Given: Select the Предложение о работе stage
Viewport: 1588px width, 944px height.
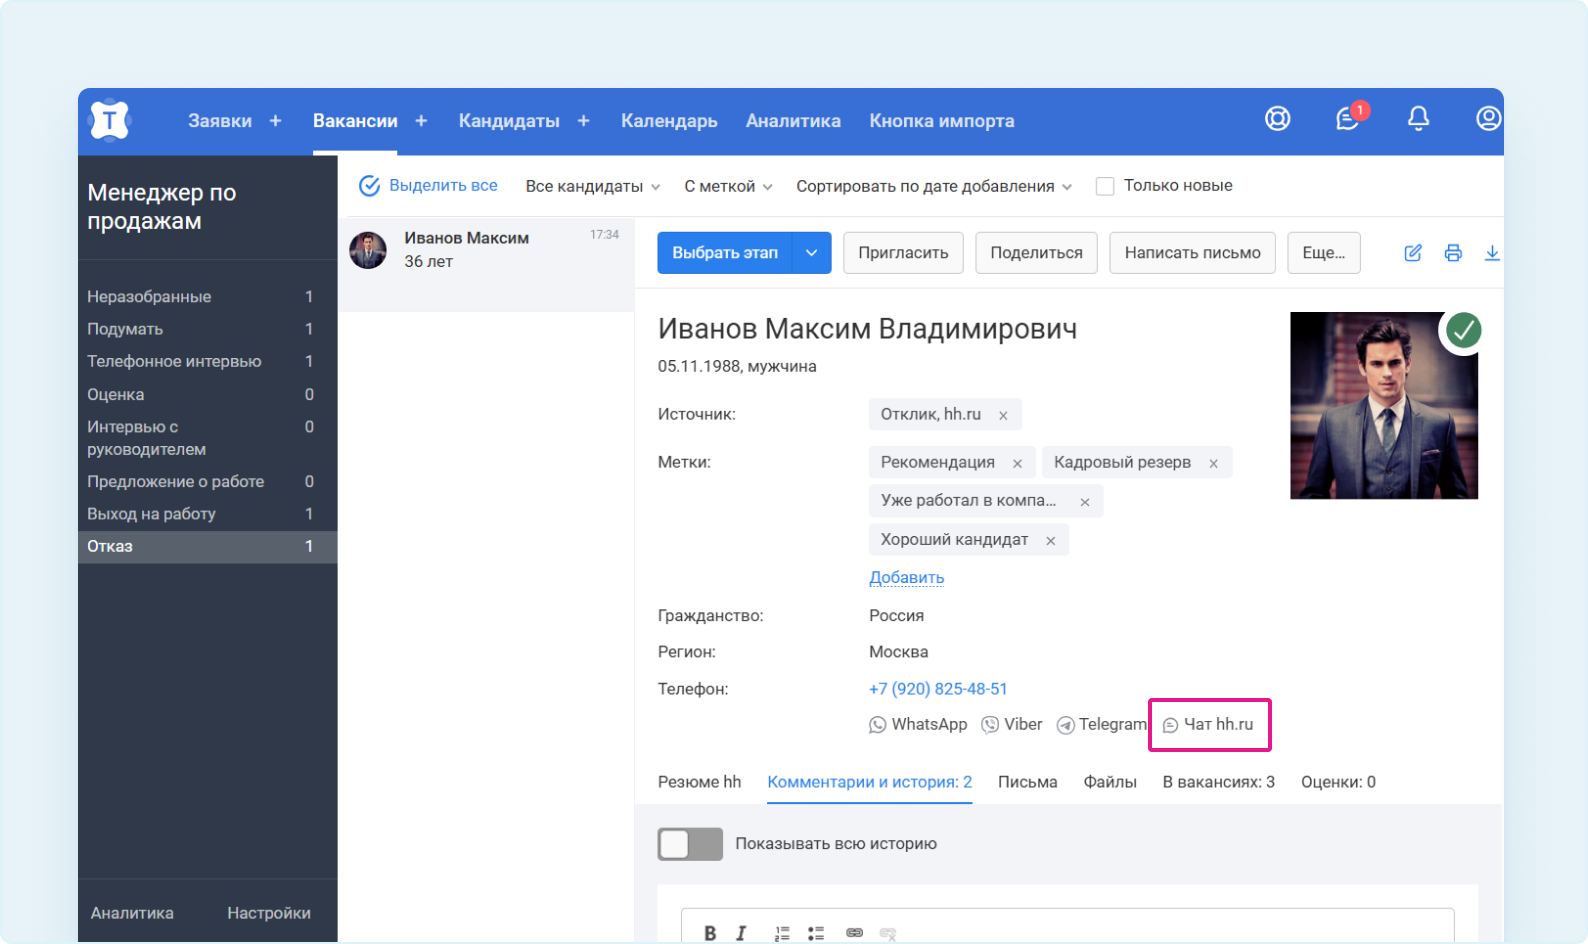Looking at the screenshot, I should click(208, 481).
